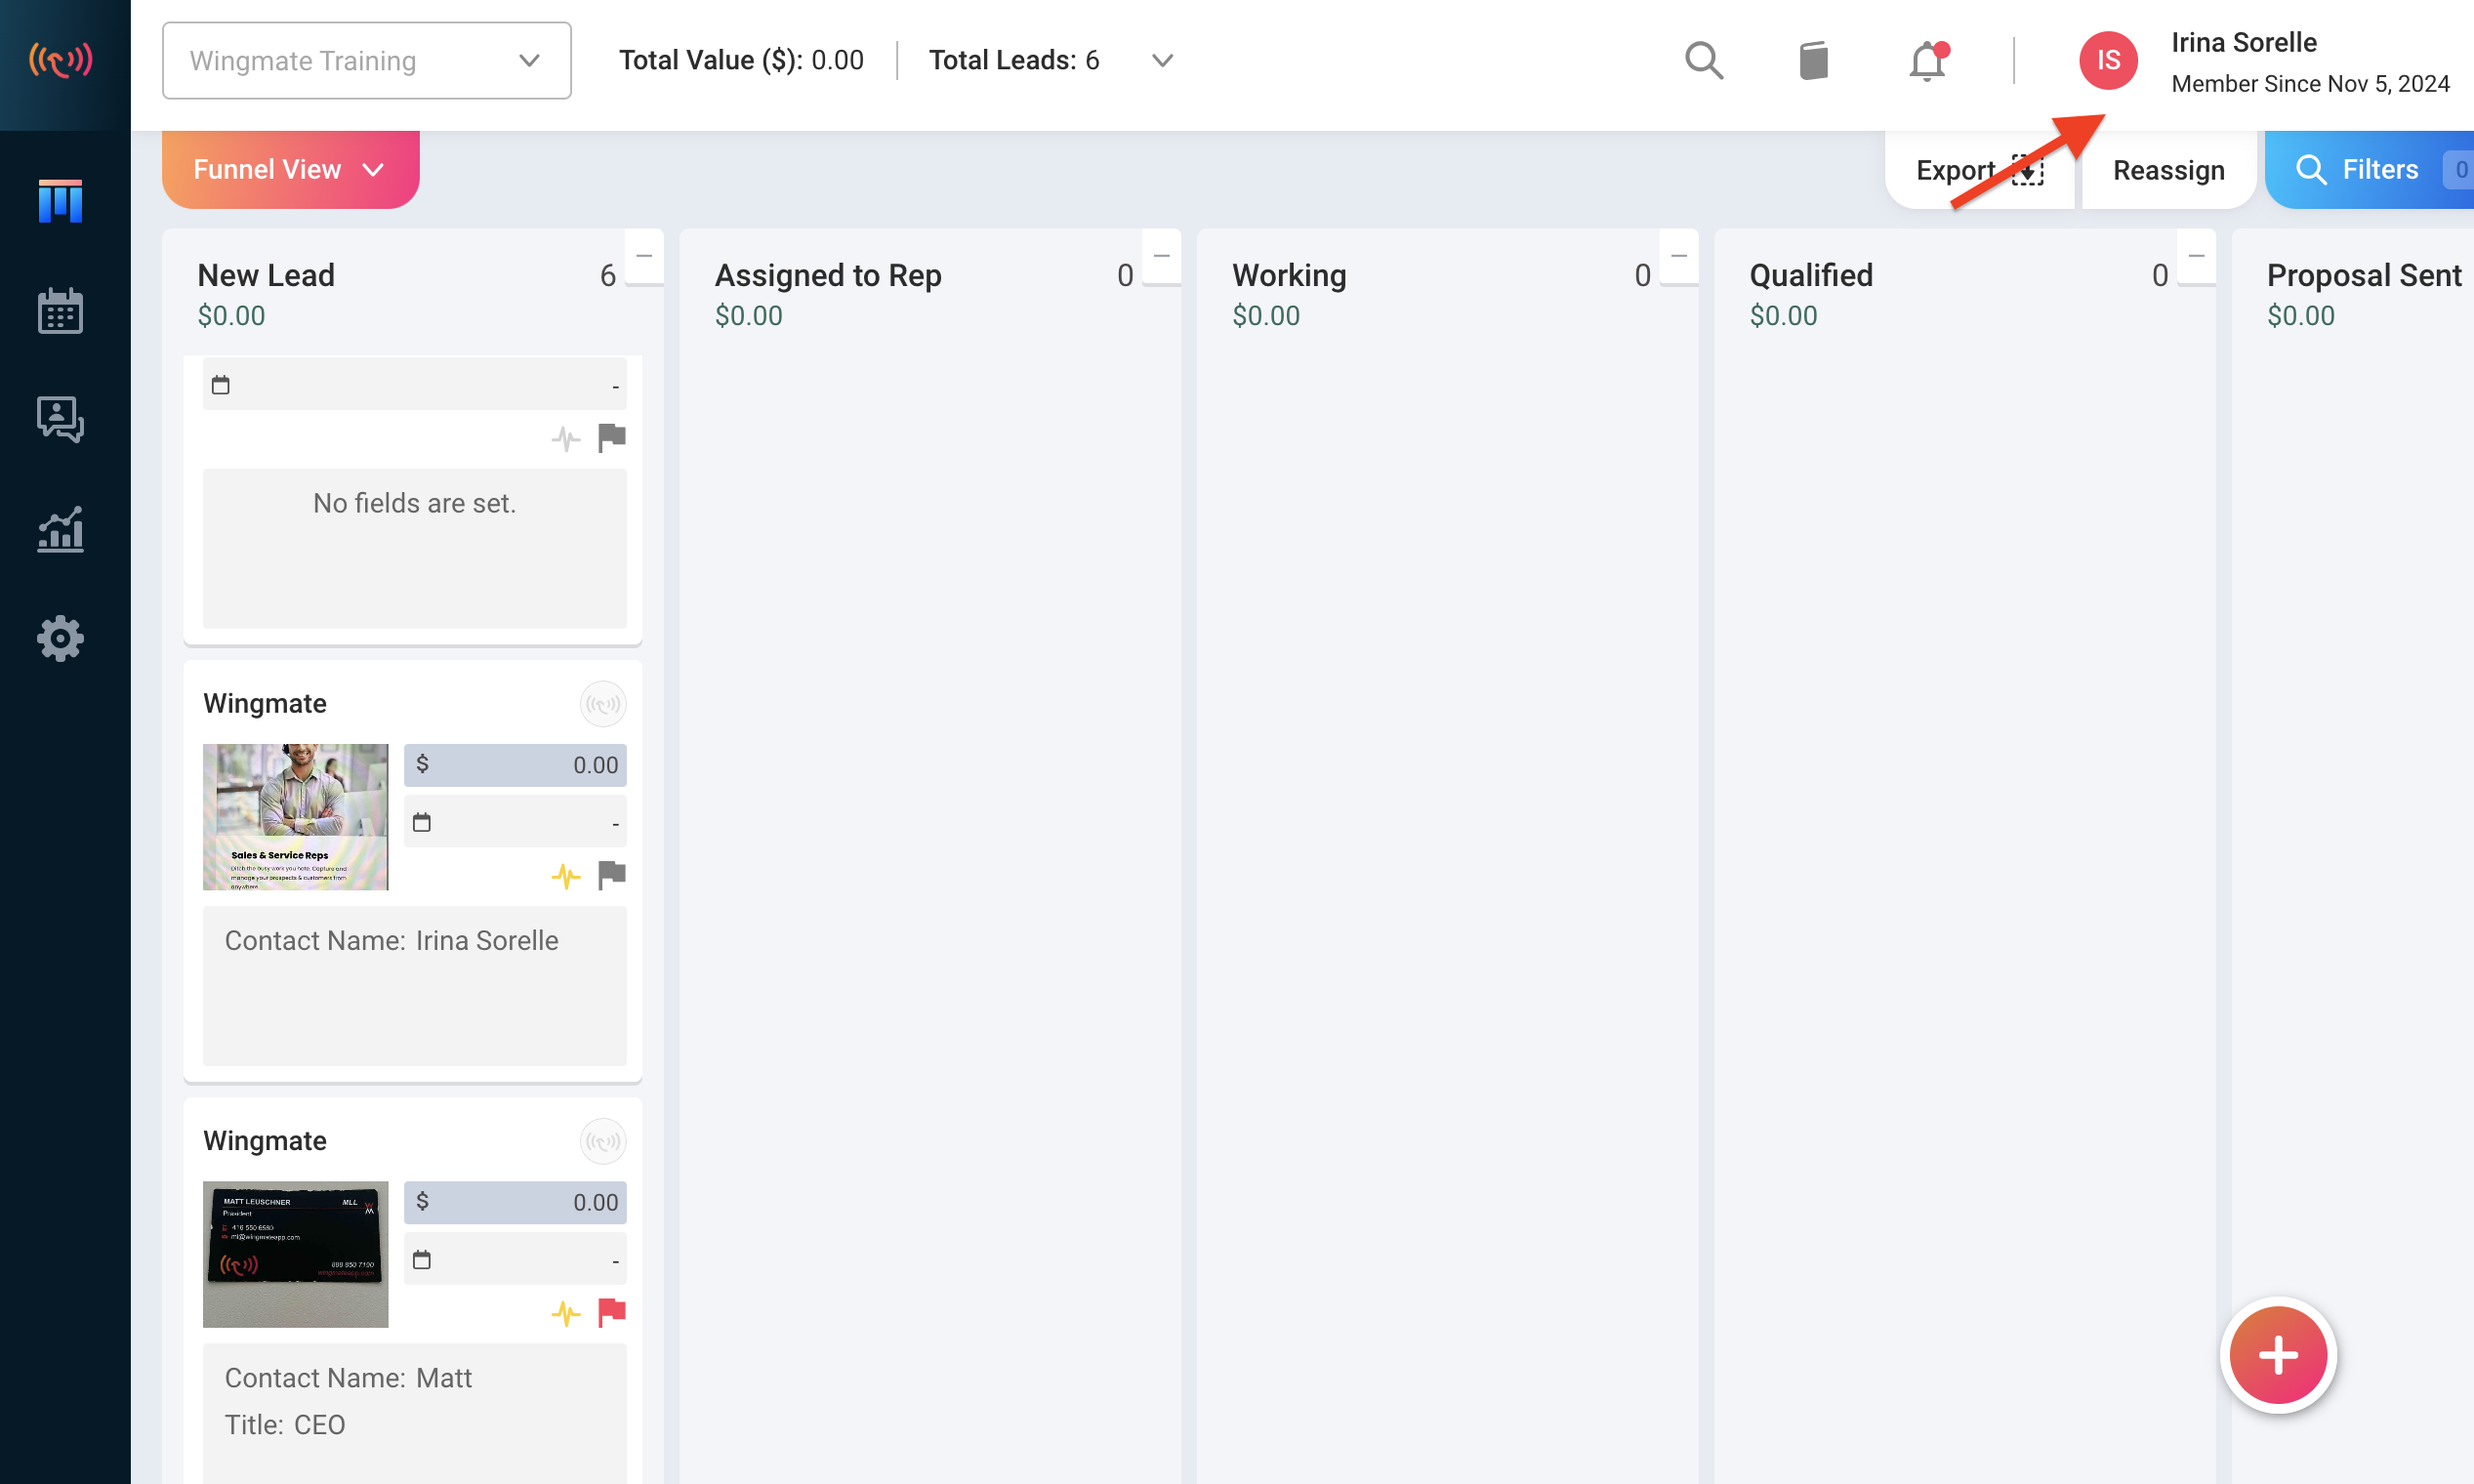Image resolution: width=2474 pixels, height=1484 pixels.
Task: Toggle the red flag on Matt's card
Action: 612,1312
